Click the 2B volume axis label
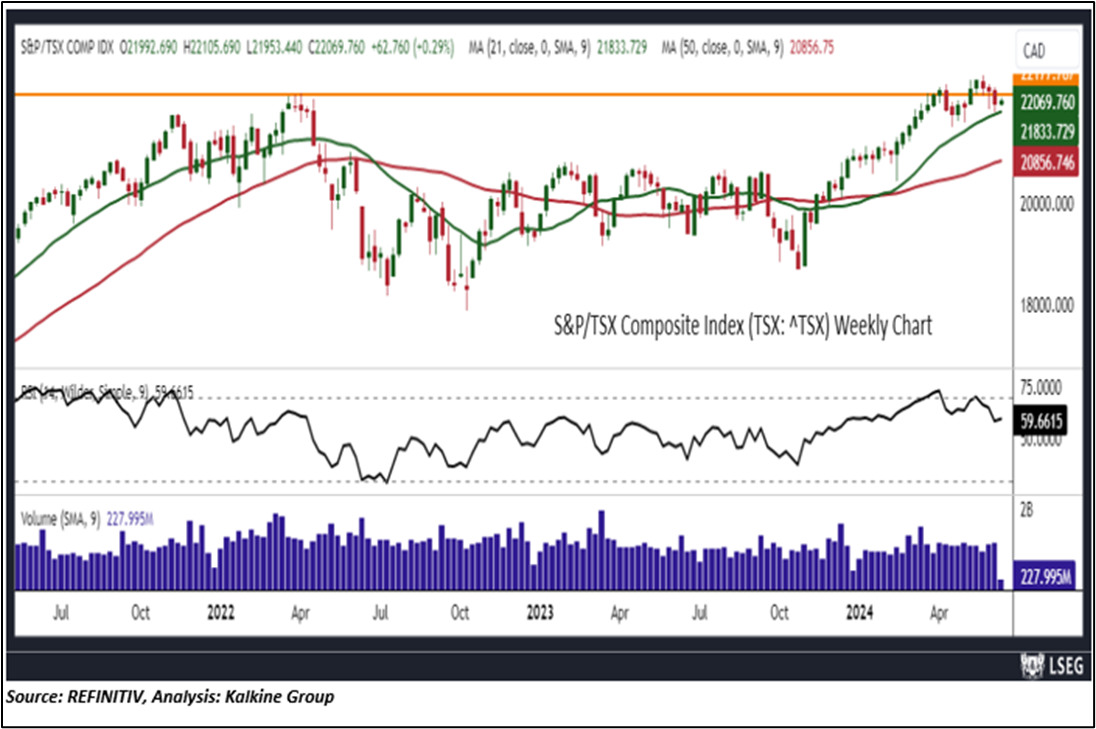 (1026, 510)
